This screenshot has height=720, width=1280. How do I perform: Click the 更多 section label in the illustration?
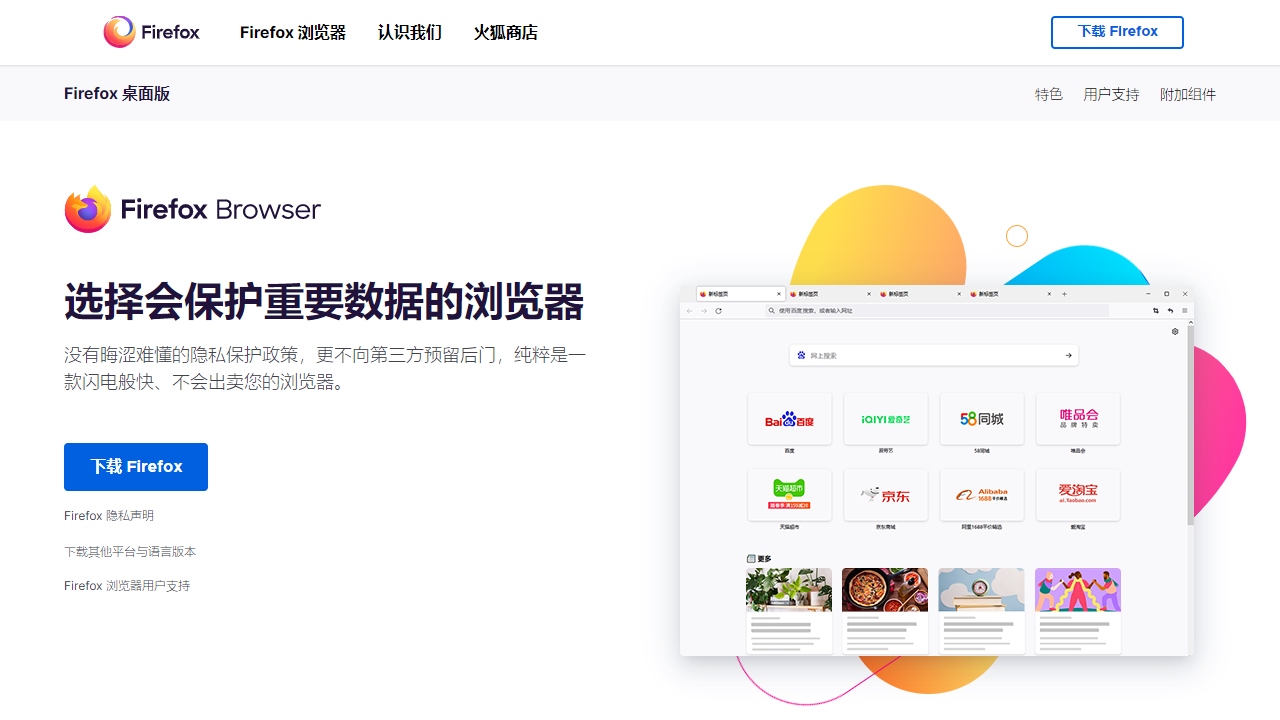click(760, 558)
